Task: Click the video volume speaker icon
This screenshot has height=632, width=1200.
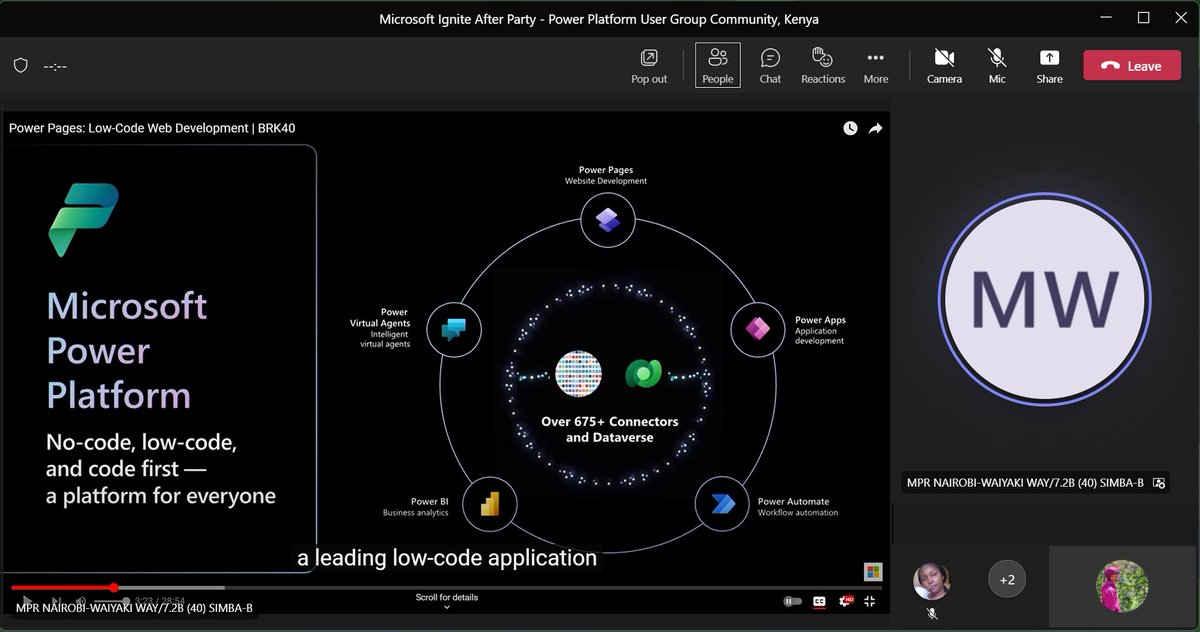Action: [81, 600]
